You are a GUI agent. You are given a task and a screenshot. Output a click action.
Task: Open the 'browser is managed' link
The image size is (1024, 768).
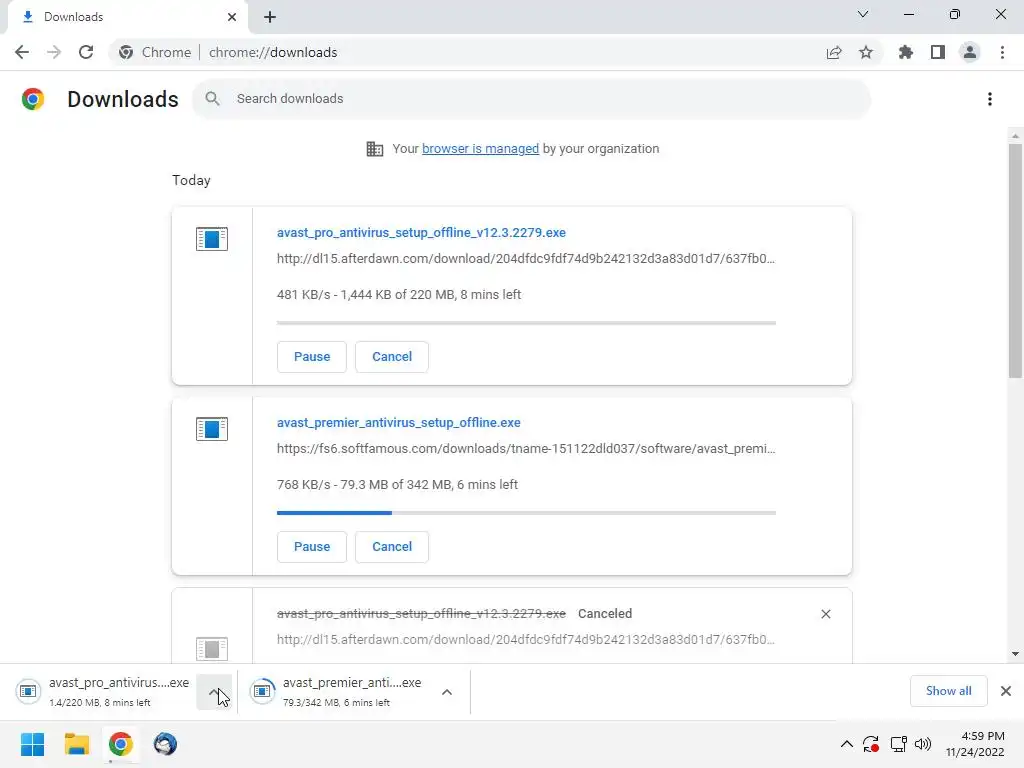tap(480, 149)
